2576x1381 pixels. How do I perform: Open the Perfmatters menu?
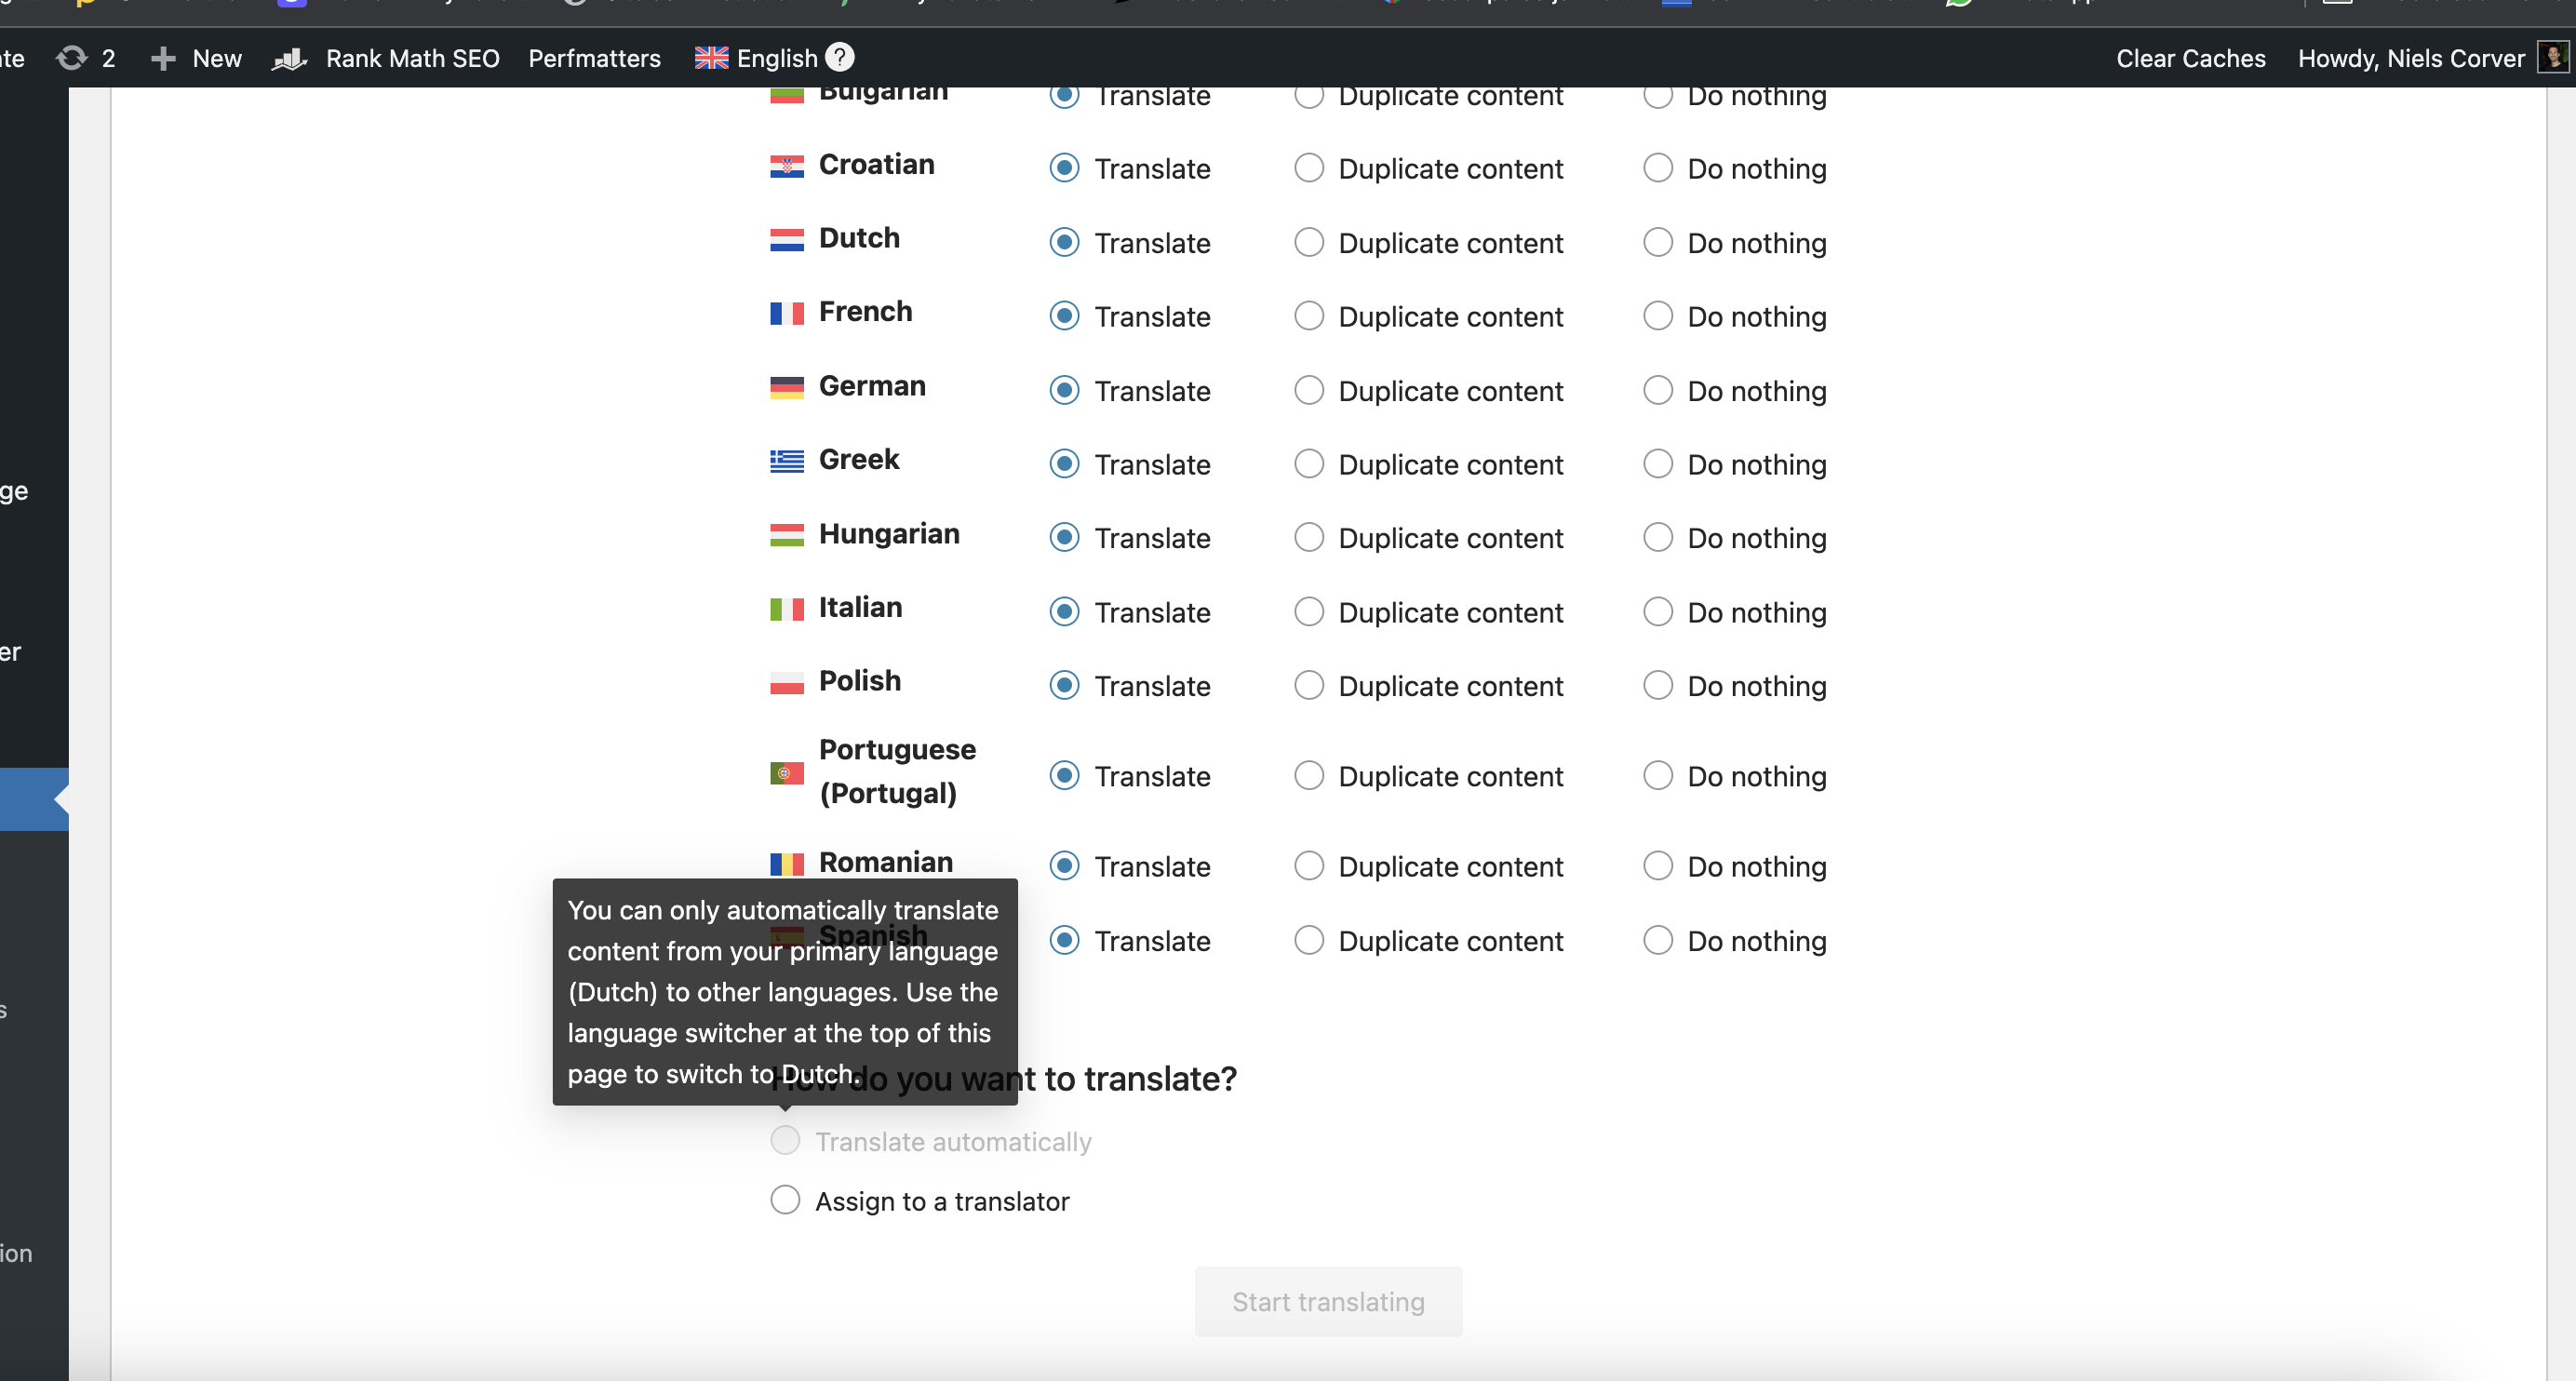click(594, 58)
